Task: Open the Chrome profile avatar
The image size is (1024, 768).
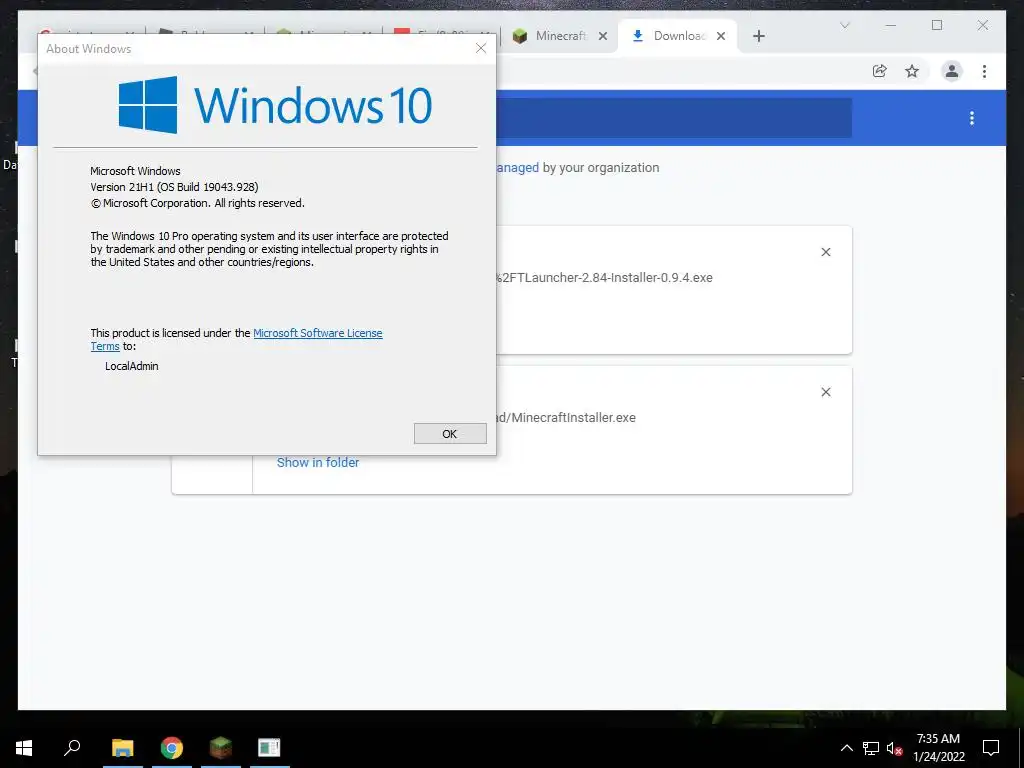Action: pyautogui.click(x=952, y=71)
